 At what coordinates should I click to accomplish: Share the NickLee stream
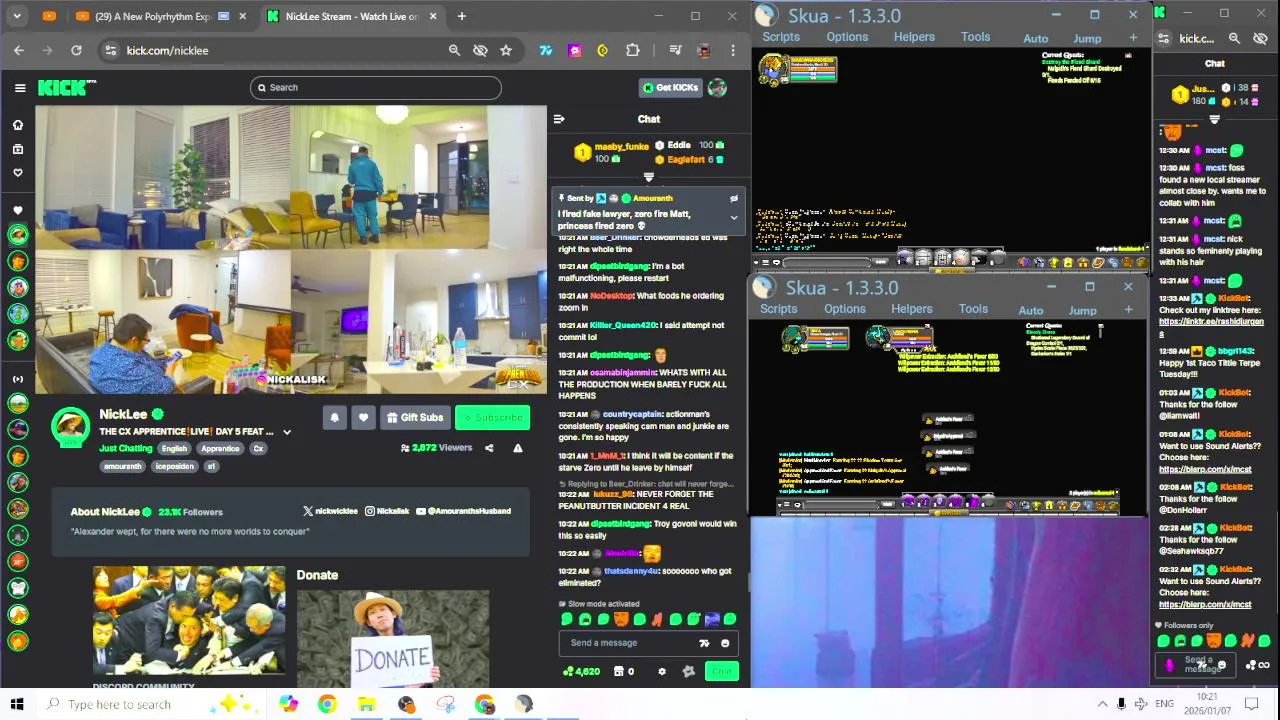489,448
